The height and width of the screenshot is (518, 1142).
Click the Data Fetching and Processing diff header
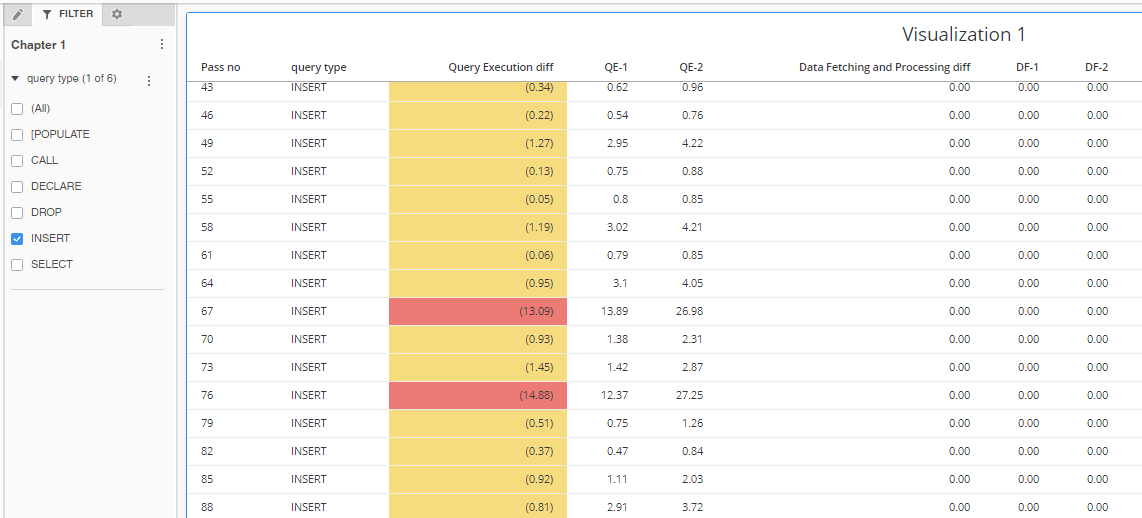(x=884, y=67)
